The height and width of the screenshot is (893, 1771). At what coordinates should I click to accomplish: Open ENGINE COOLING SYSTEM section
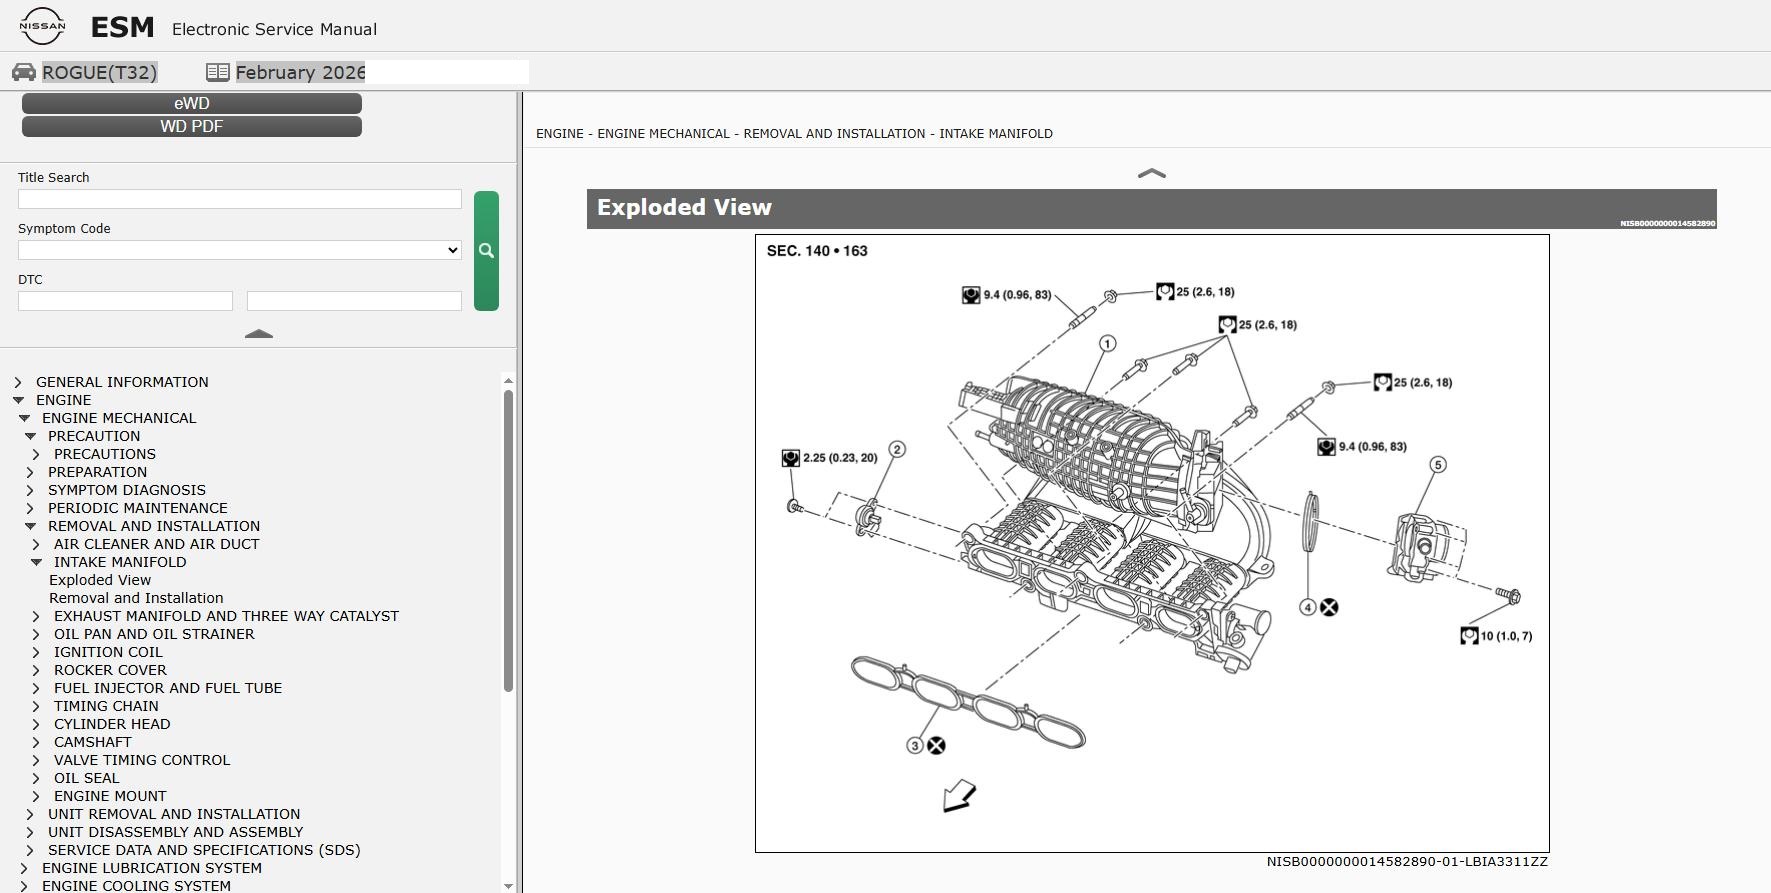click(x=136, y=886)
